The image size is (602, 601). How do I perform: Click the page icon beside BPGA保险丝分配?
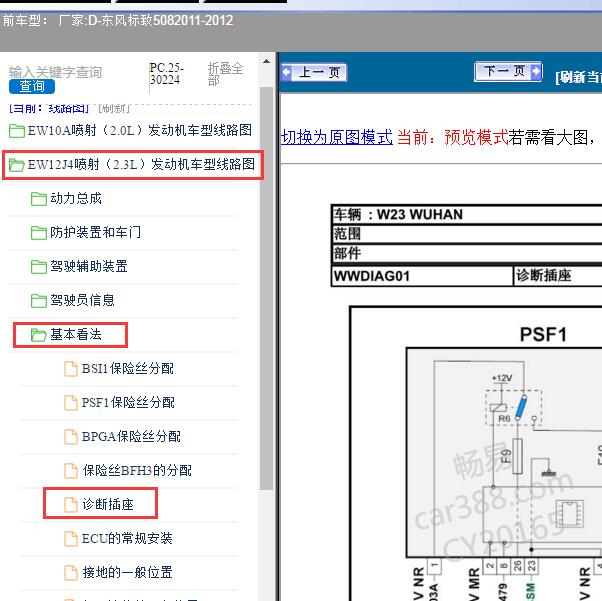[x=71, y=437]
